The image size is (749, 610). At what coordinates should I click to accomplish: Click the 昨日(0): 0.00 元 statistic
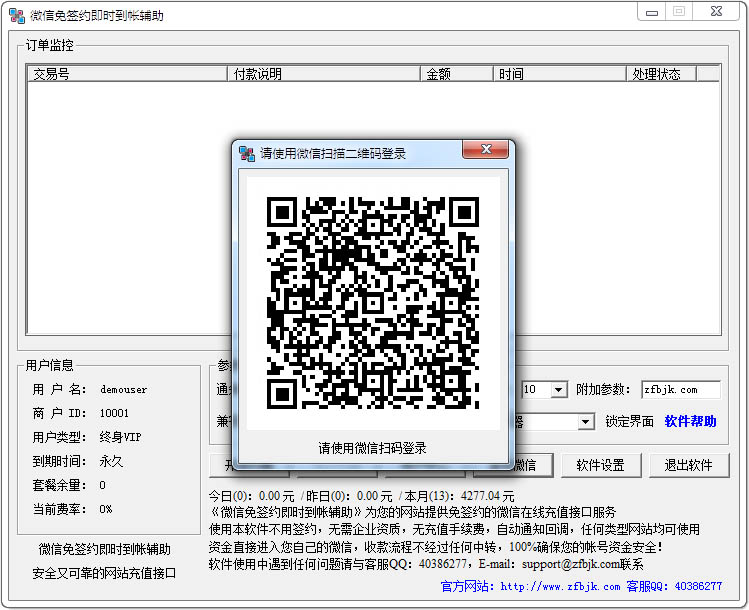(x=349, y=496)
